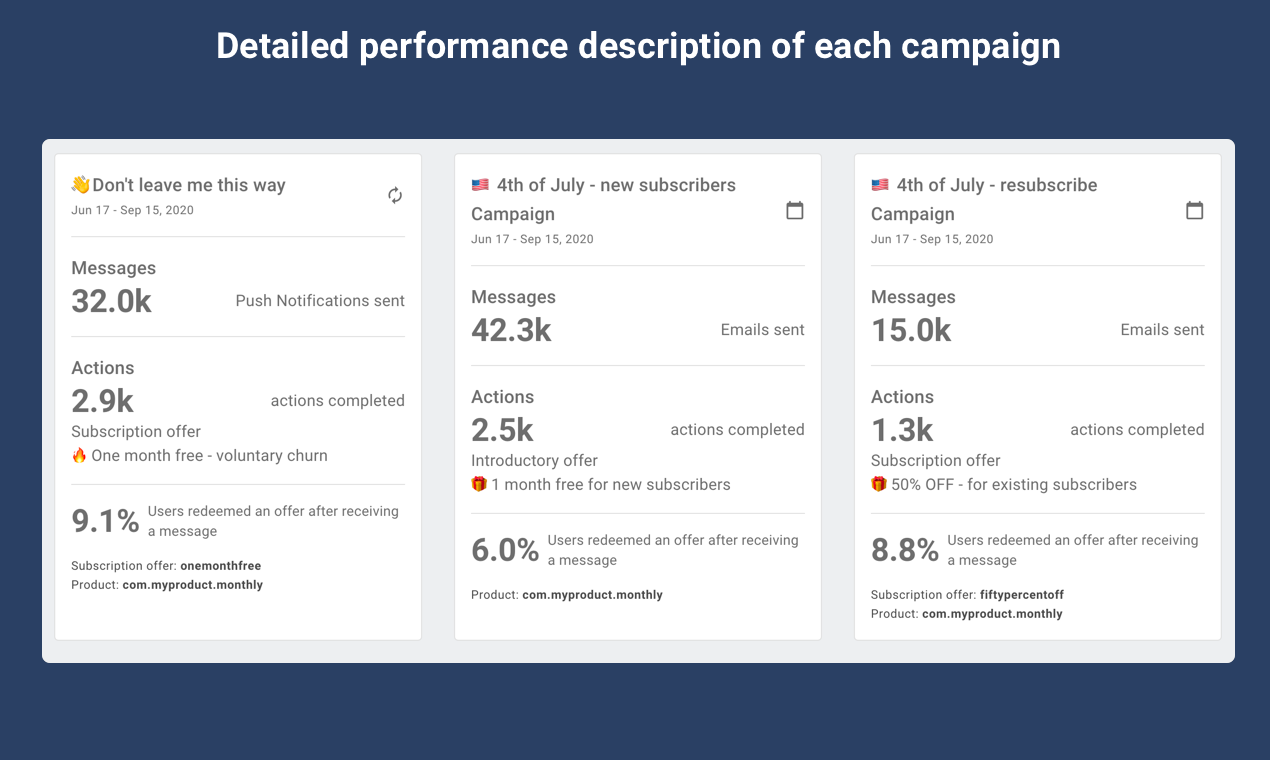Open the Don't leave me this way campaign
Viewport: 1270px width, 760px height.
click(x=189, y=185)
